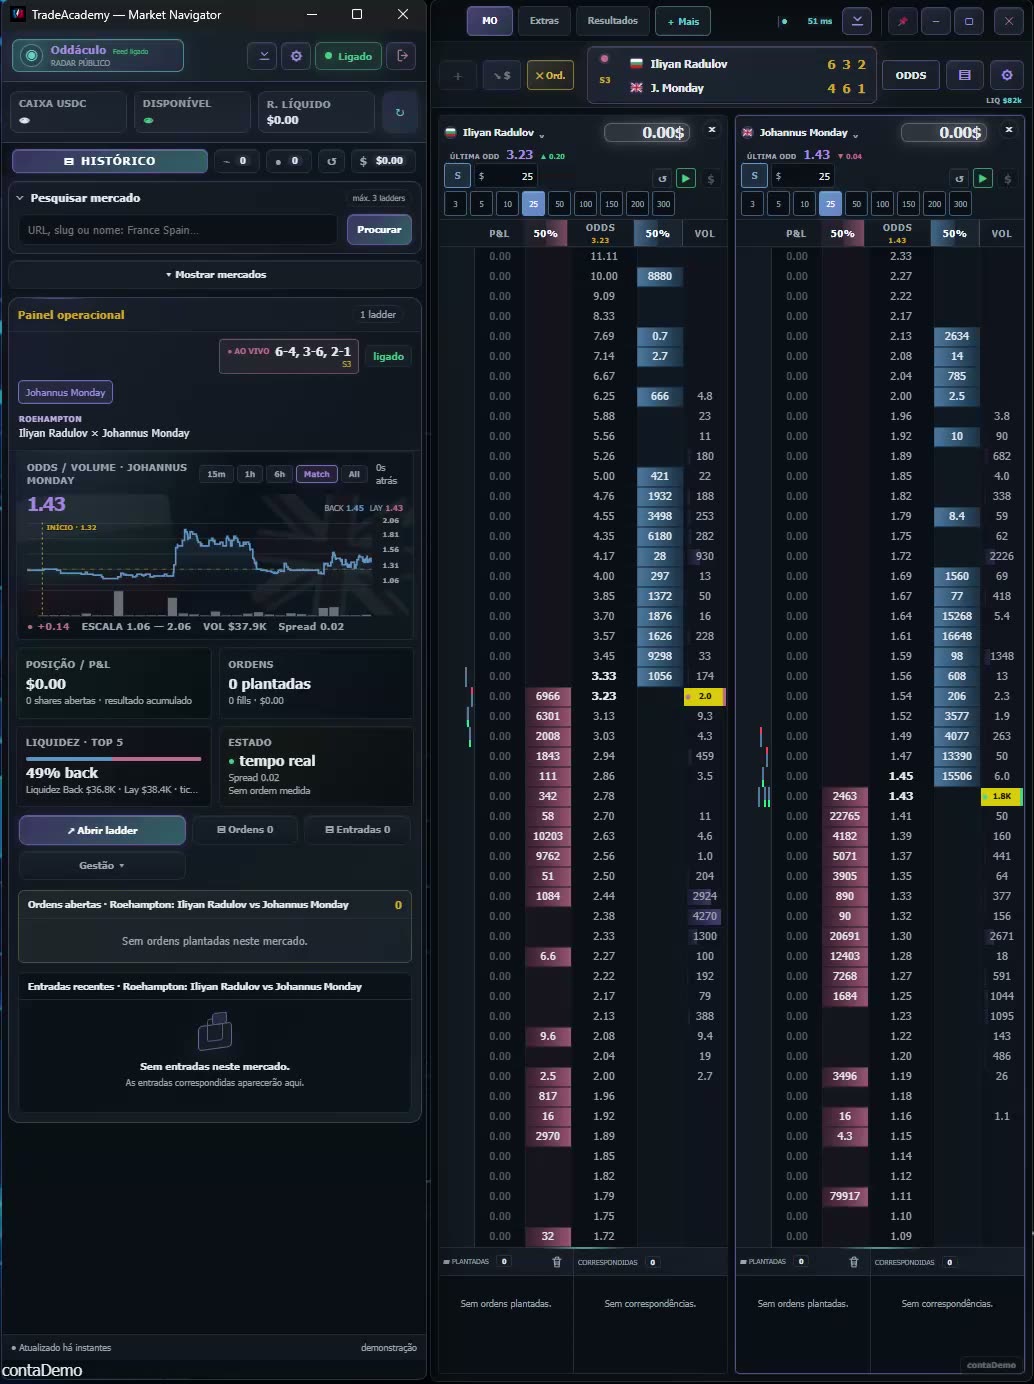Toggle CAIXA USDC visibility eye
The width and height of the screenshot is (1034, 1384).
[25, 120]
